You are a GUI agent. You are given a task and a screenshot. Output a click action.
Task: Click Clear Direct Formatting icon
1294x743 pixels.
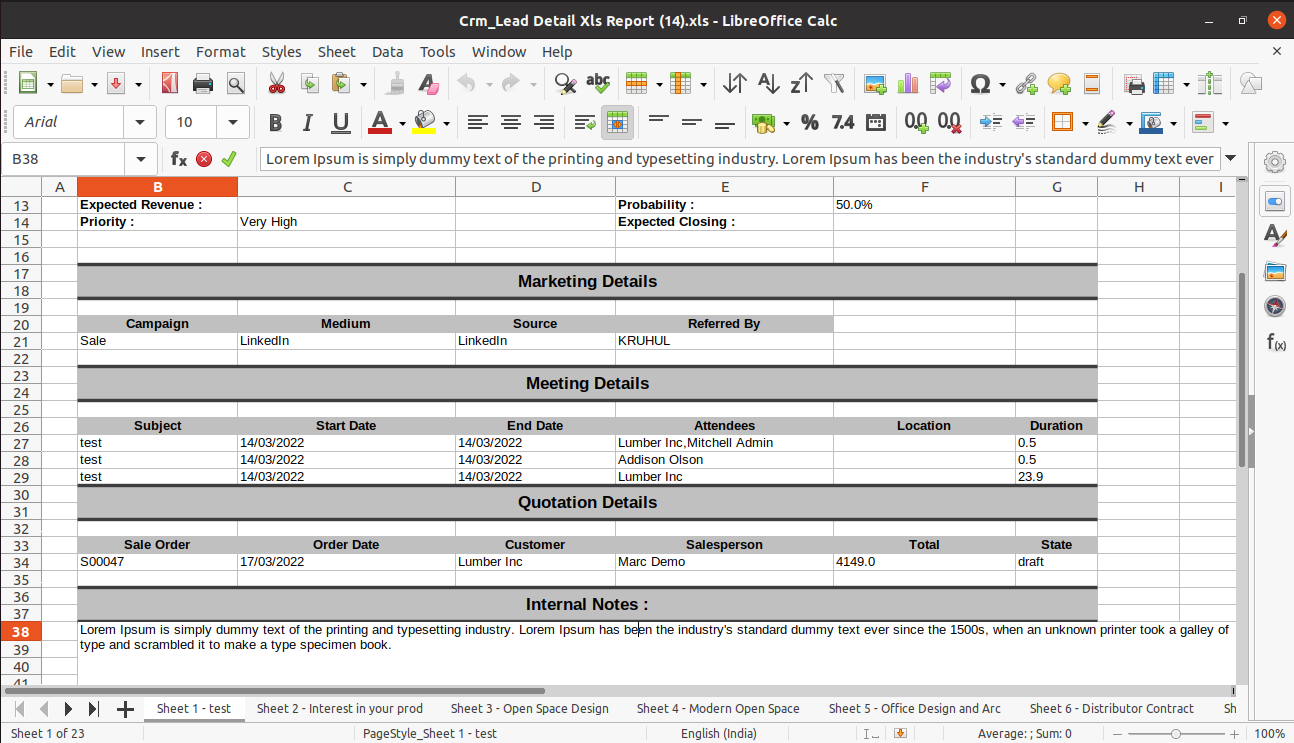click(428, 84)
